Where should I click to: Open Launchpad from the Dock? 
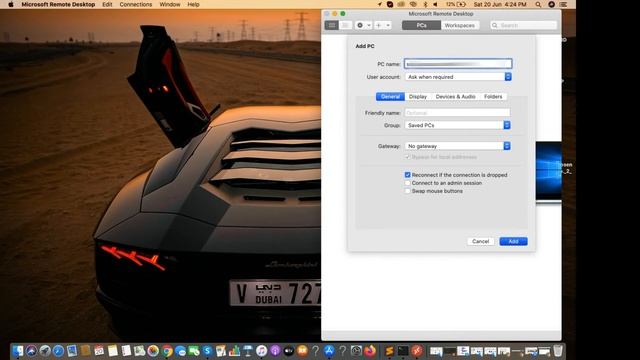pyautogui.click(x=45, y=351)
